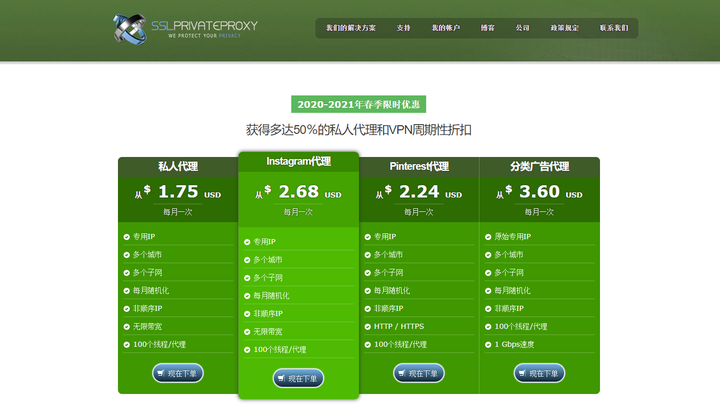The height and width of the screenshot is (414, 720).
Task: Select the Pinterest代理 plan header
Action: click(419, 167)
